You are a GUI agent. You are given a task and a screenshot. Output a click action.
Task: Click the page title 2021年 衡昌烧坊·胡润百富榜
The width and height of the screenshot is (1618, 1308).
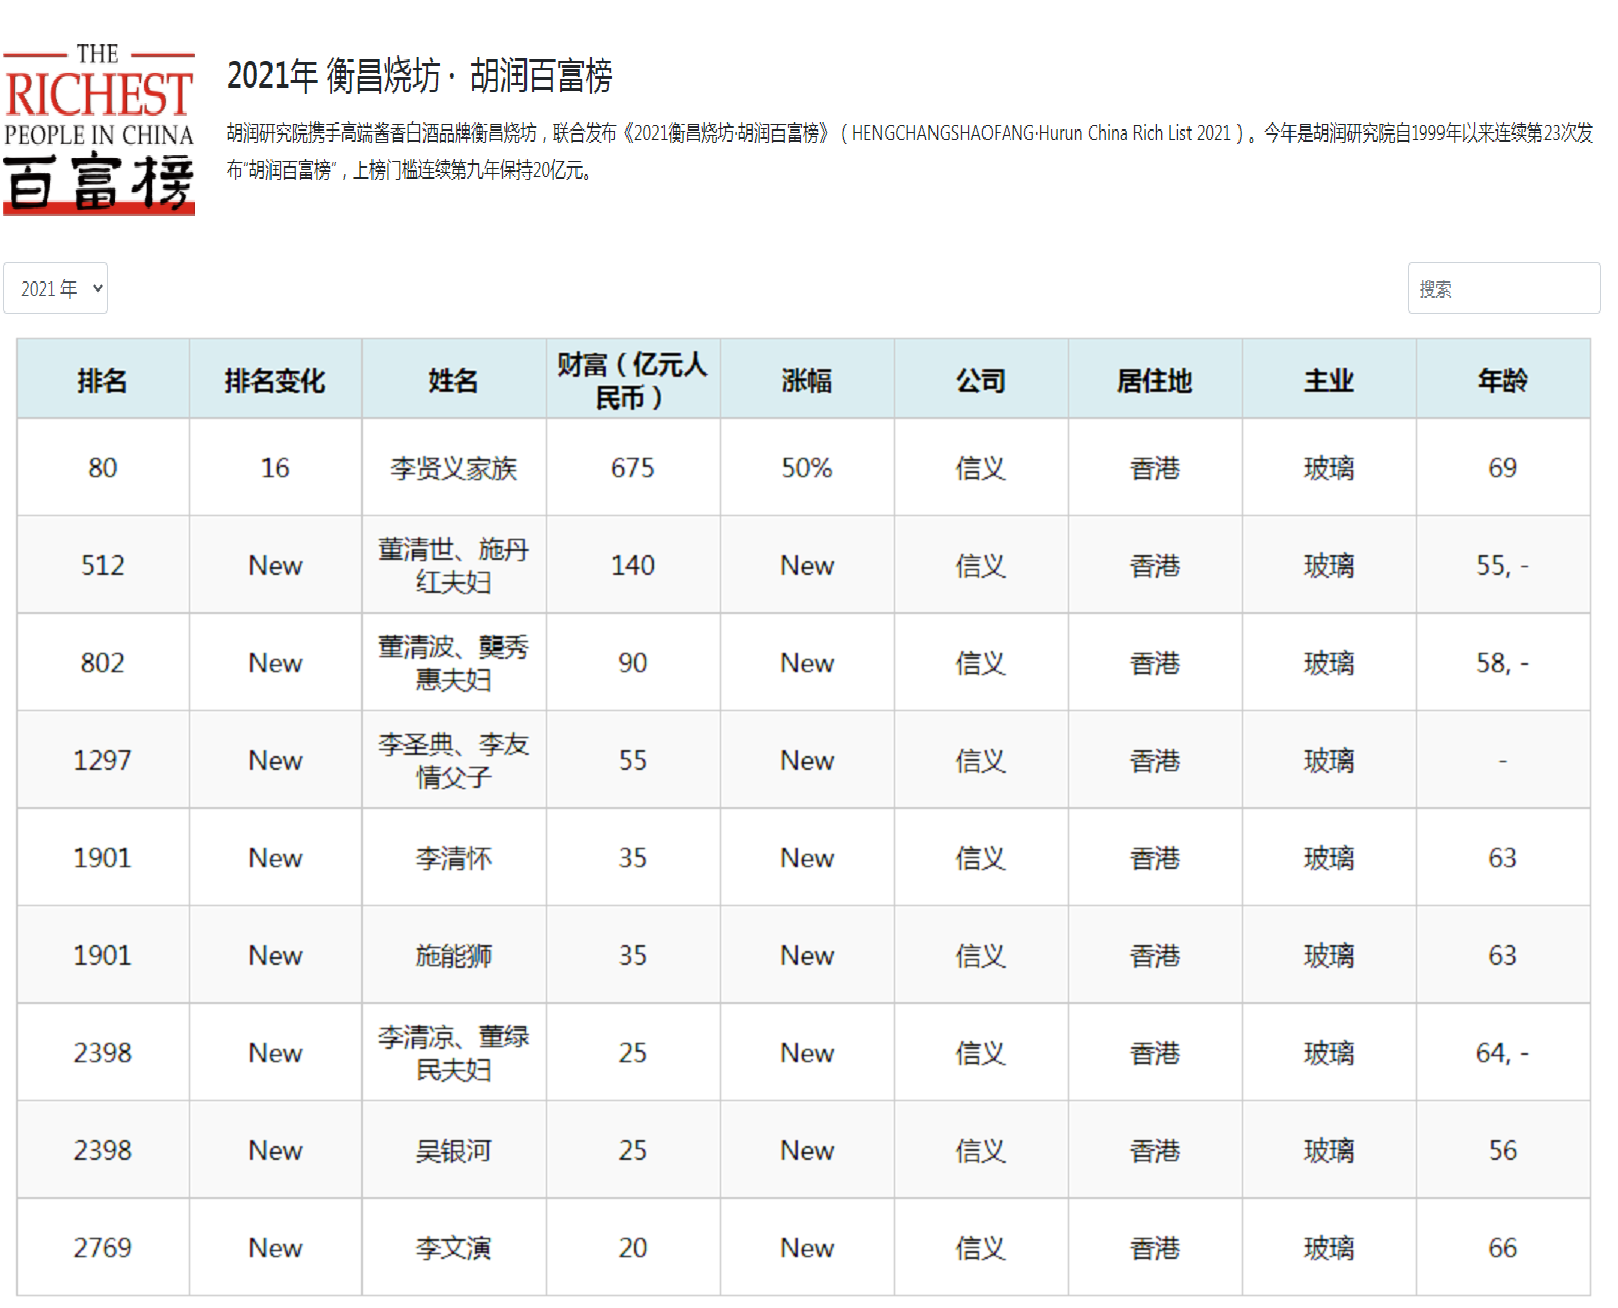(x=420, y=76)
